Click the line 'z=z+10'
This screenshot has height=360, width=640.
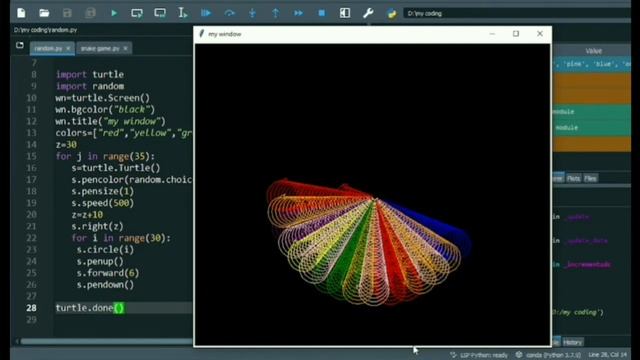[x=87, y=214]
